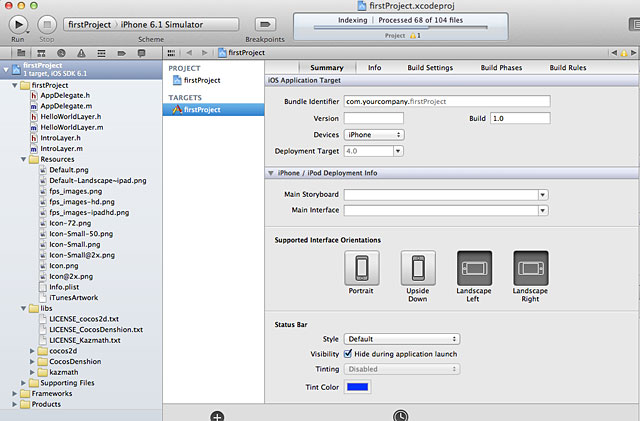Go forward in editor history
640x421 pixels.
click(204, 53)
